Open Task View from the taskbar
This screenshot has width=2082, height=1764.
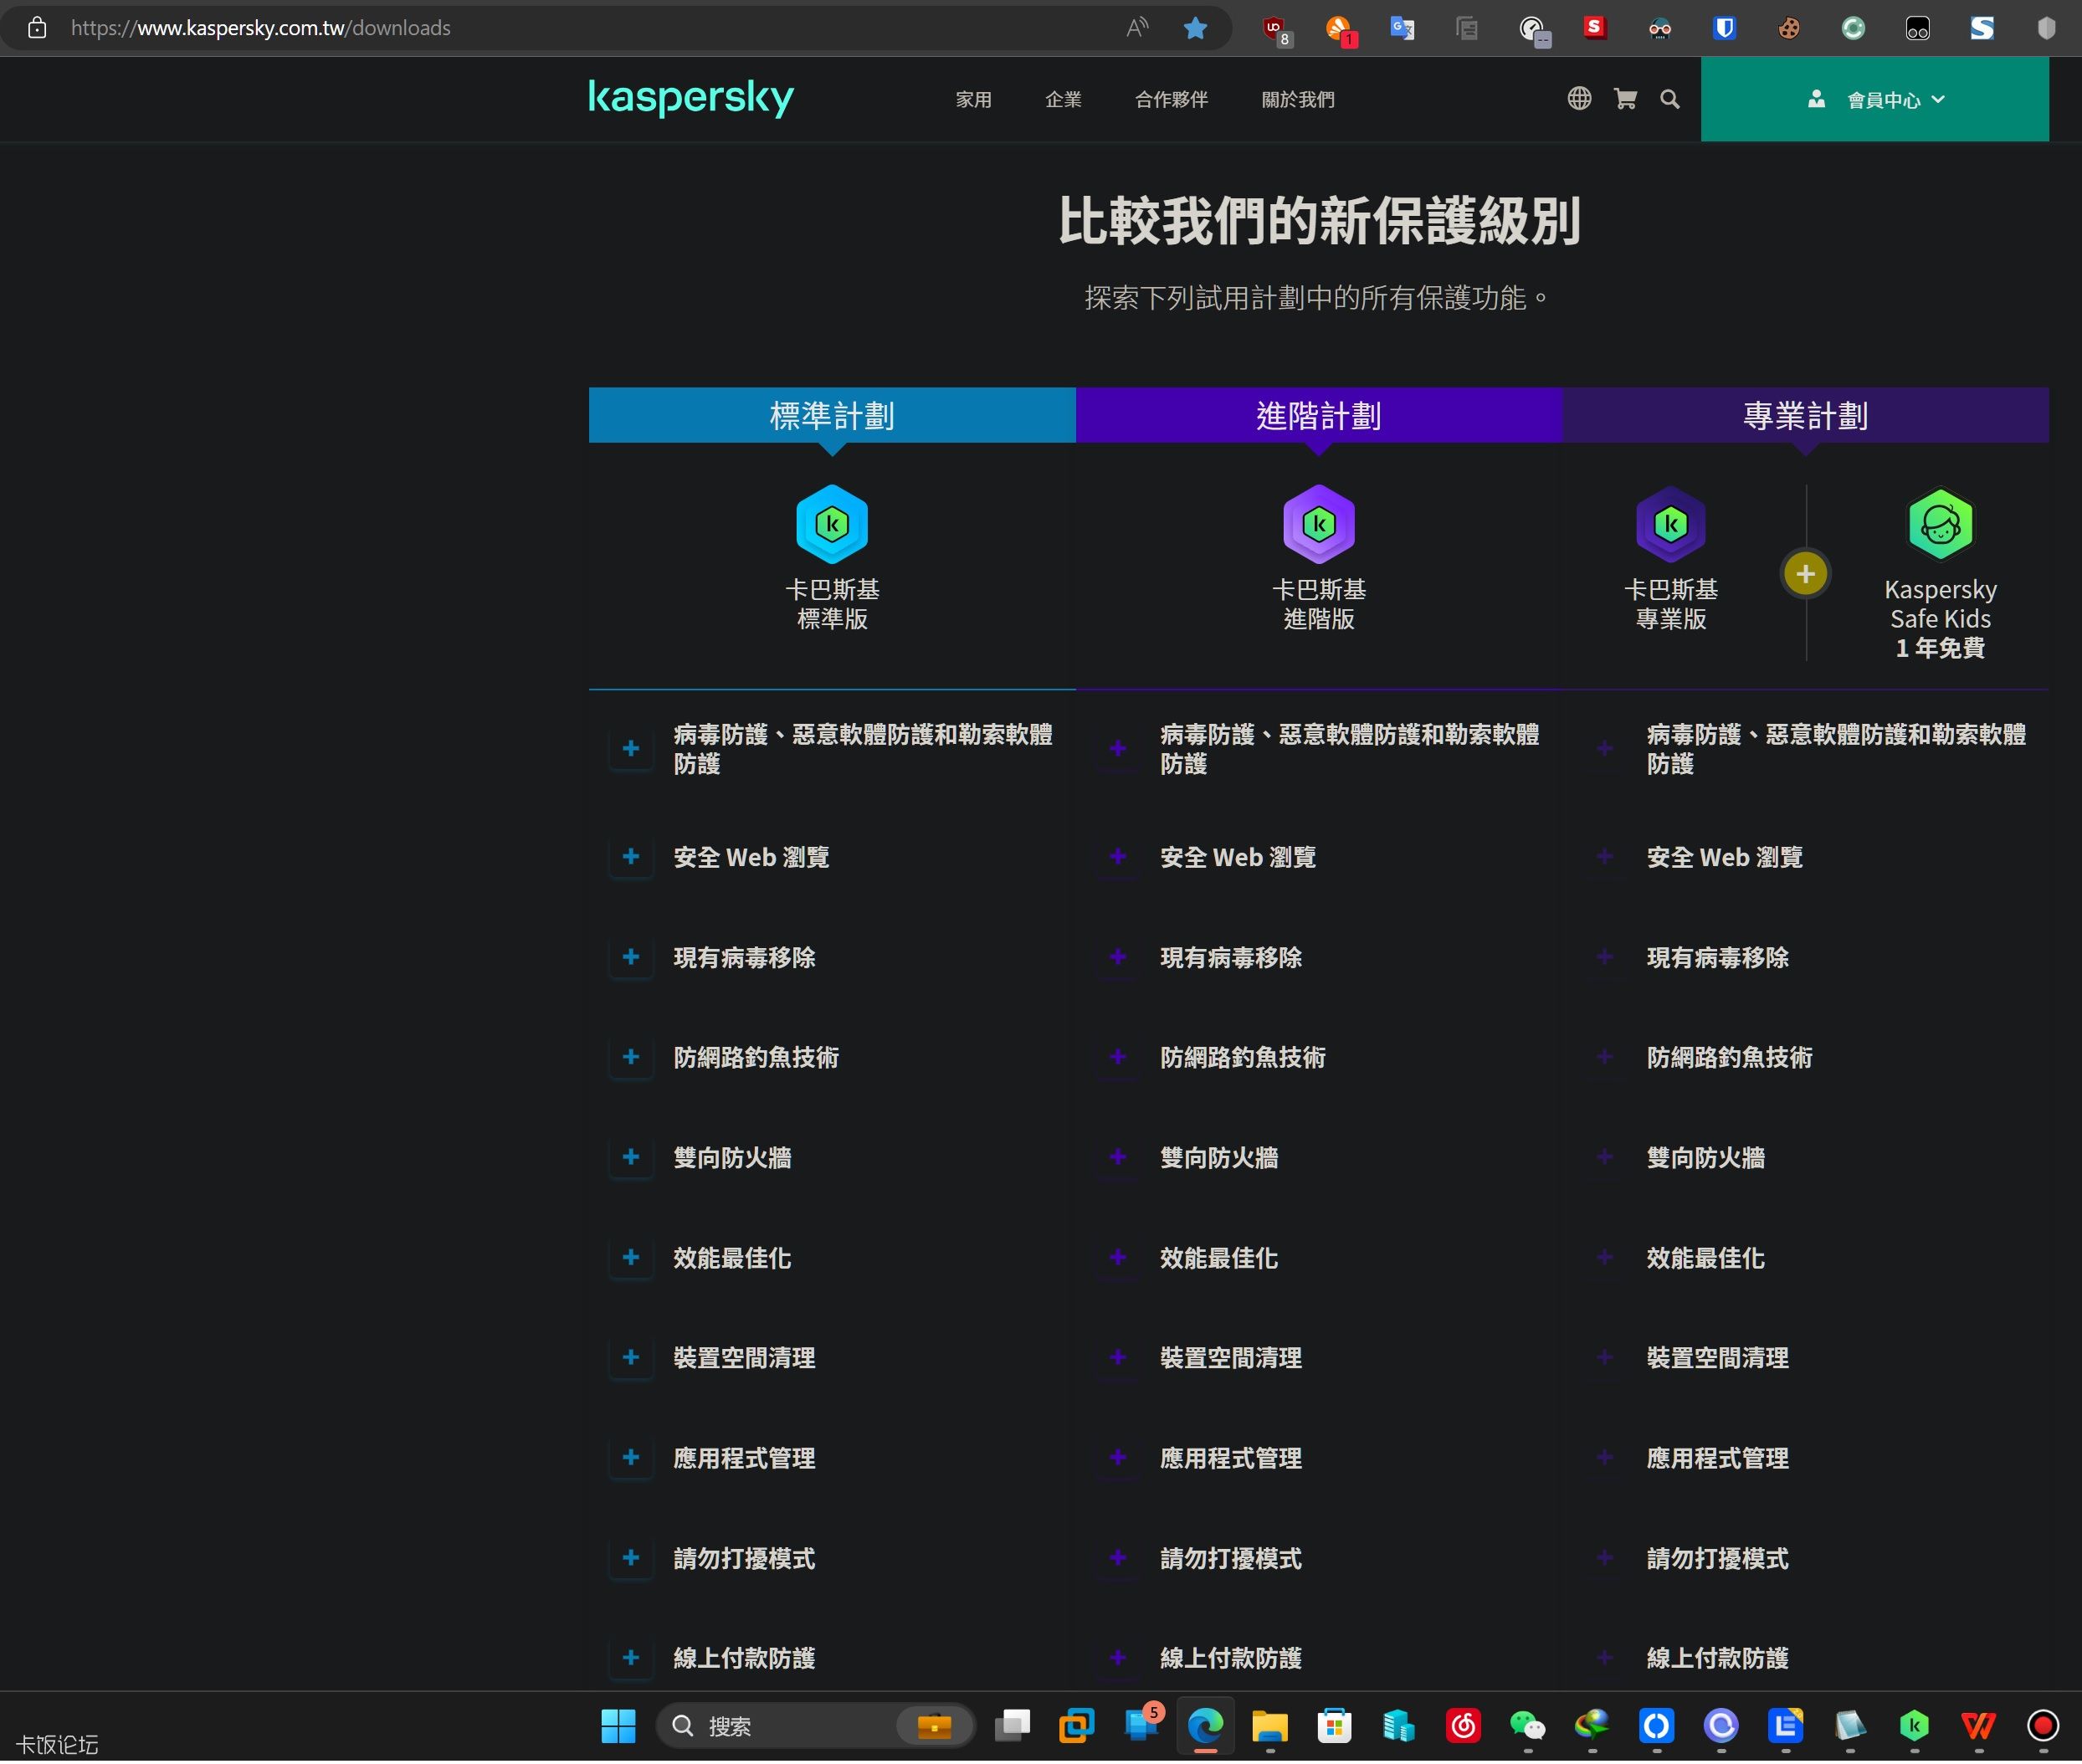coord(1012,1726)
